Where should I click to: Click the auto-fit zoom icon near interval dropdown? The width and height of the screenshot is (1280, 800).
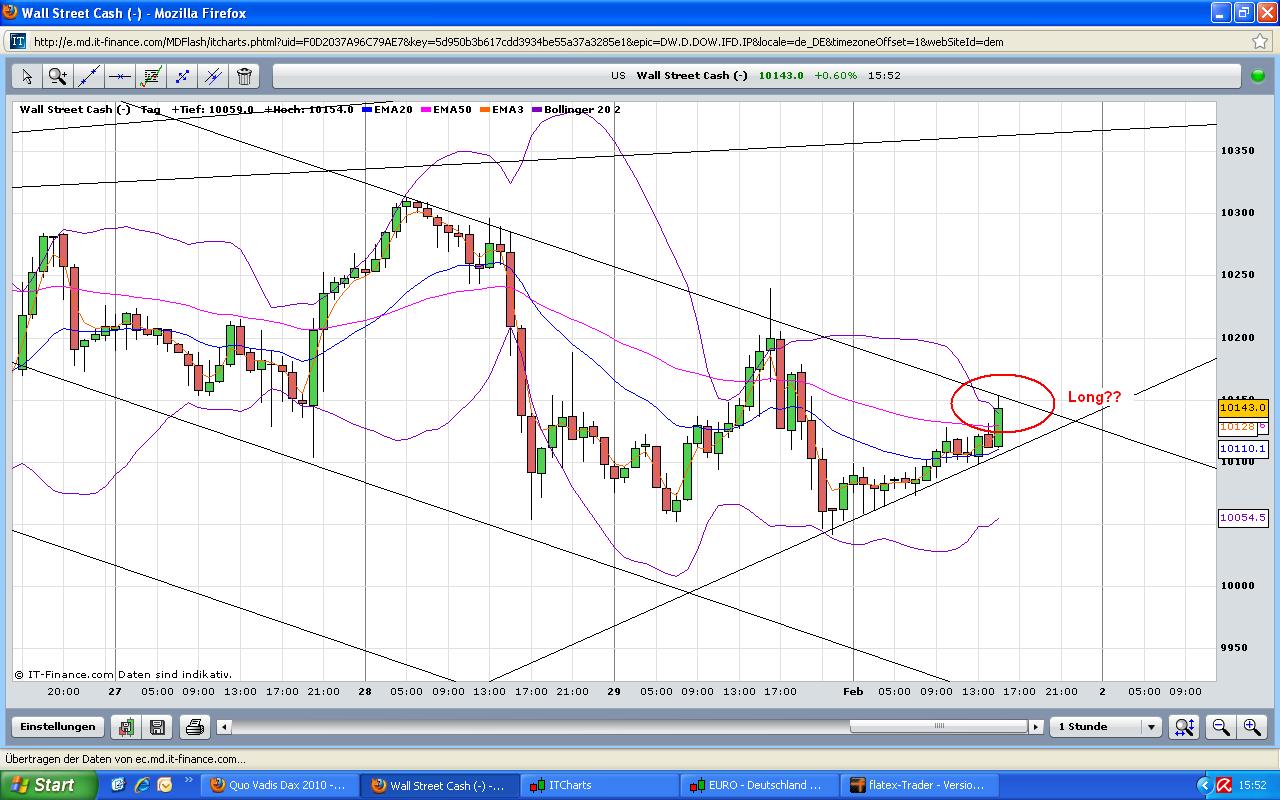coord(1184,727)
